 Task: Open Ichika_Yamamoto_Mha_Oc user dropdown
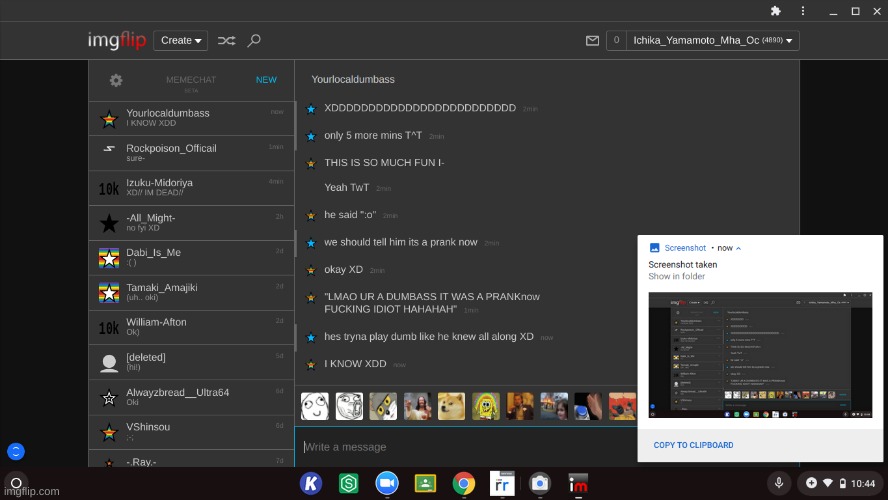click(714, 41)
